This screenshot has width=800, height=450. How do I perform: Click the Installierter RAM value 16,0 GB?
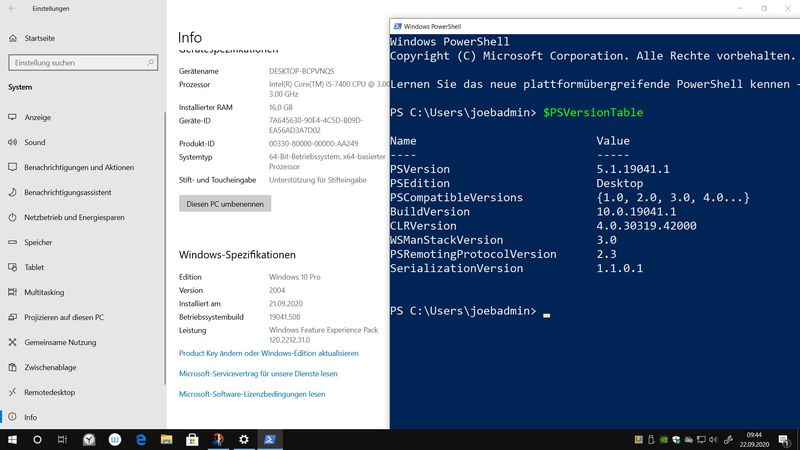[281, 107]
